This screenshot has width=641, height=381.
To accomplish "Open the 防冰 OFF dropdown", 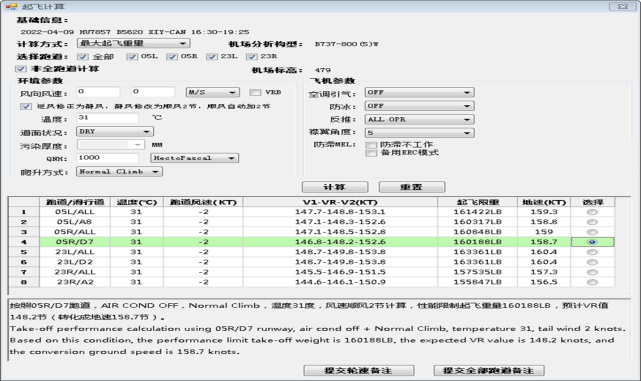I will (x=419, y=106).
